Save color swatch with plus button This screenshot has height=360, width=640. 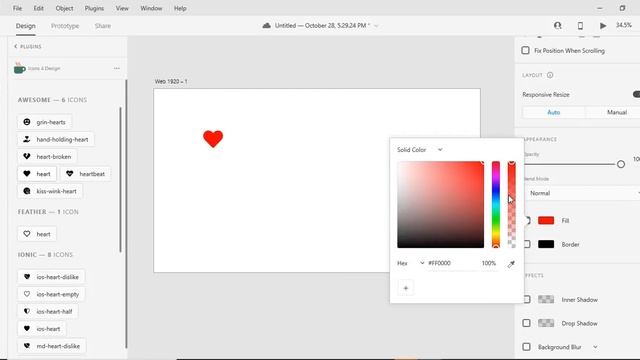tap(405, 288)
